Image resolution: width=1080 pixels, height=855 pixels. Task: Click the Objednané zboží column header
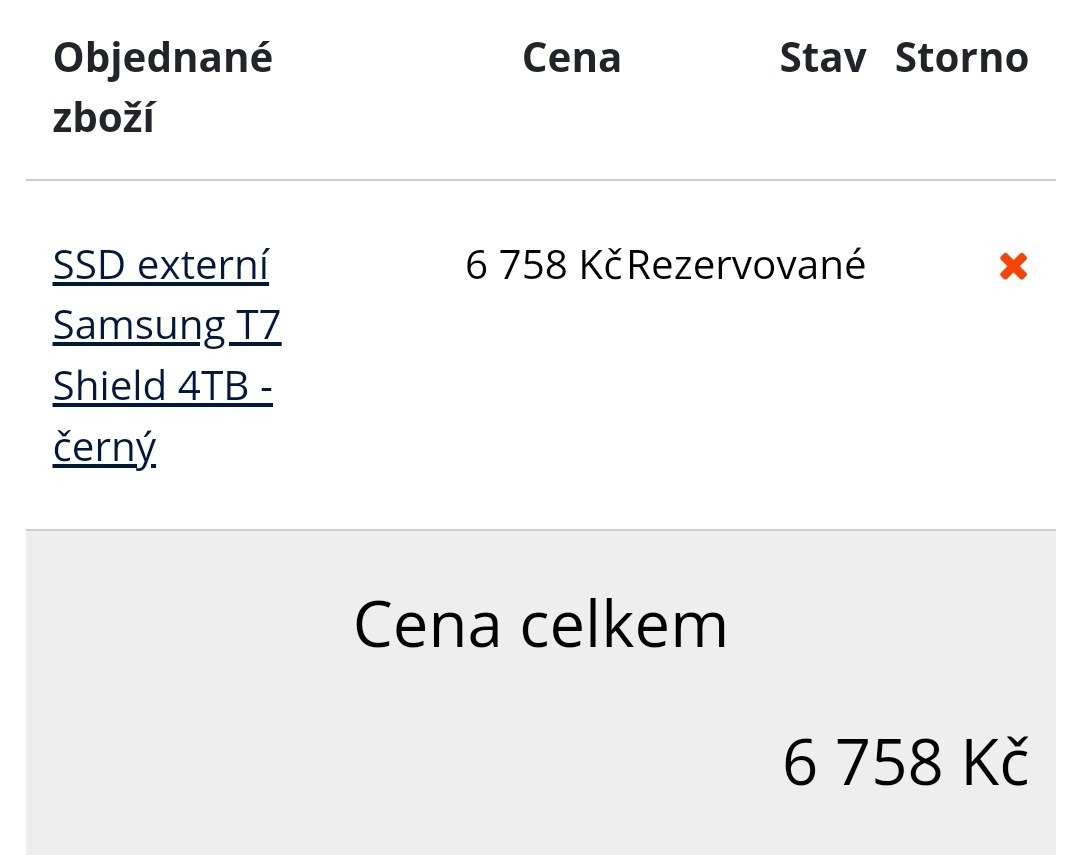point(162,88)
